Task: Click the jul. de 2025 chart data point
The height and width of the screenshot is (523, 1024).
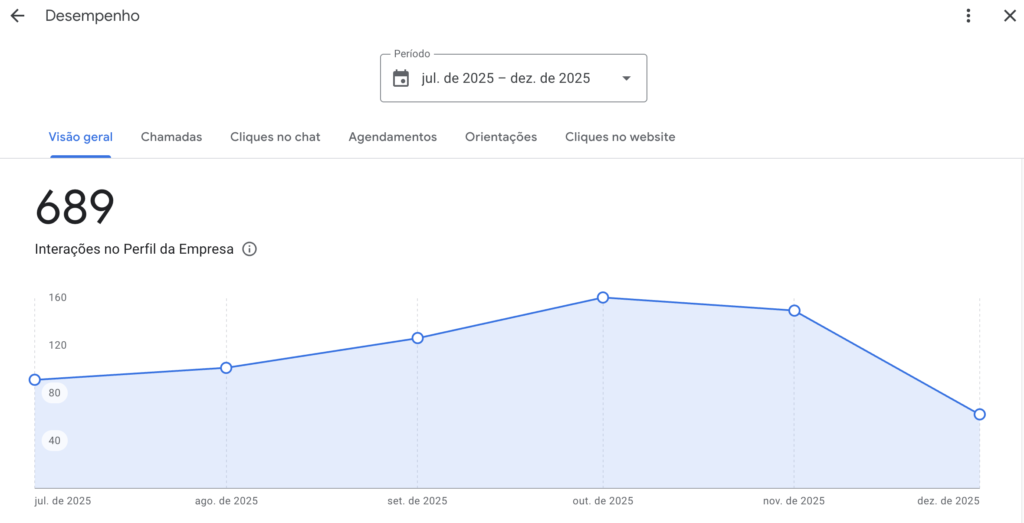Action: point(35,380)
